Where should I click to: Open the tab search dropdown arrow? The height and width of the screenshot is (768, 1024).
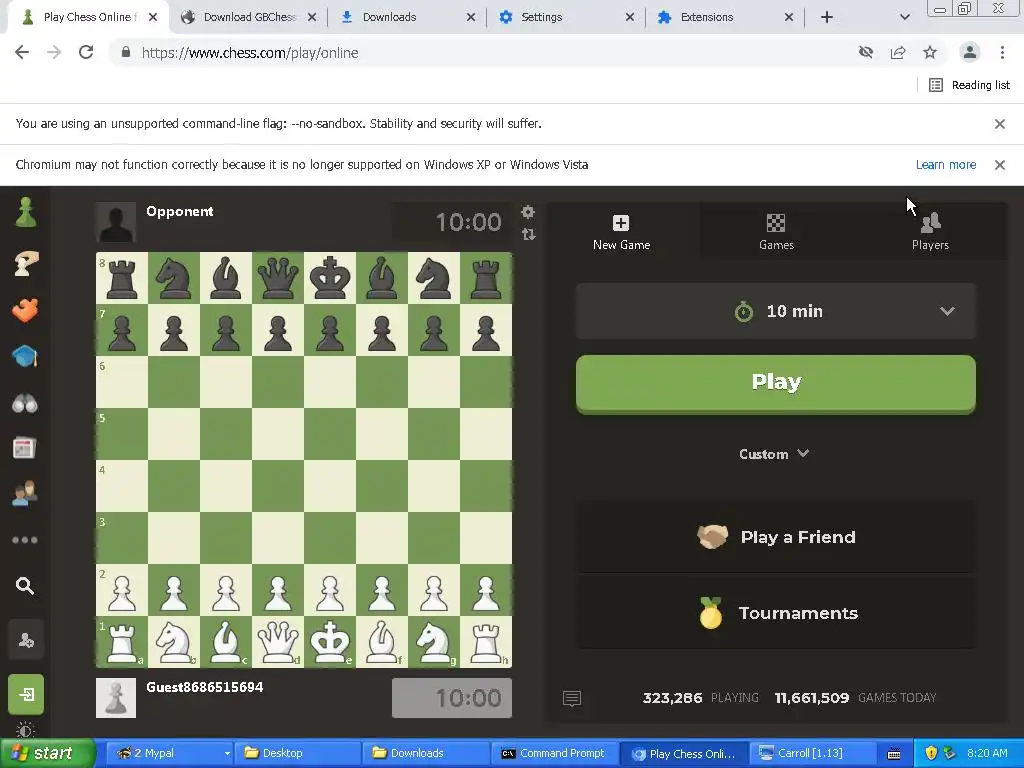coord(904,17)
